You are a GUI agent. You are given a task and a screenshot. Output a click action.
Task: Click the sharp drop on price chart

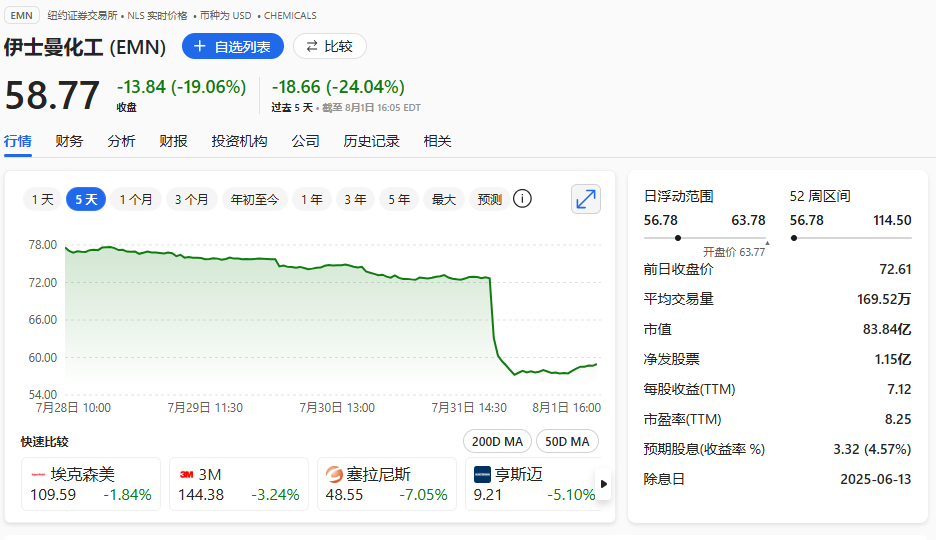click(x=493, y=316)
